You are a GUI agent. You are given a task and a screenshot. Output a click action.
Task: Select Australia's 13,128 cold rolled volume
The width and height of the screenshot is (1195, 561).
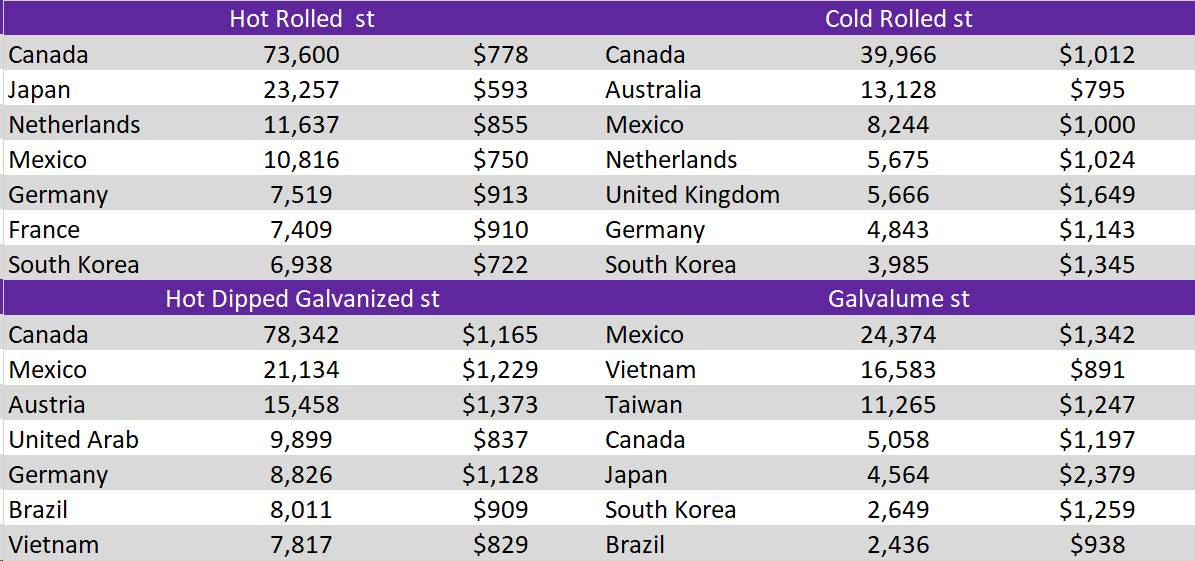[x=899, y=90]
